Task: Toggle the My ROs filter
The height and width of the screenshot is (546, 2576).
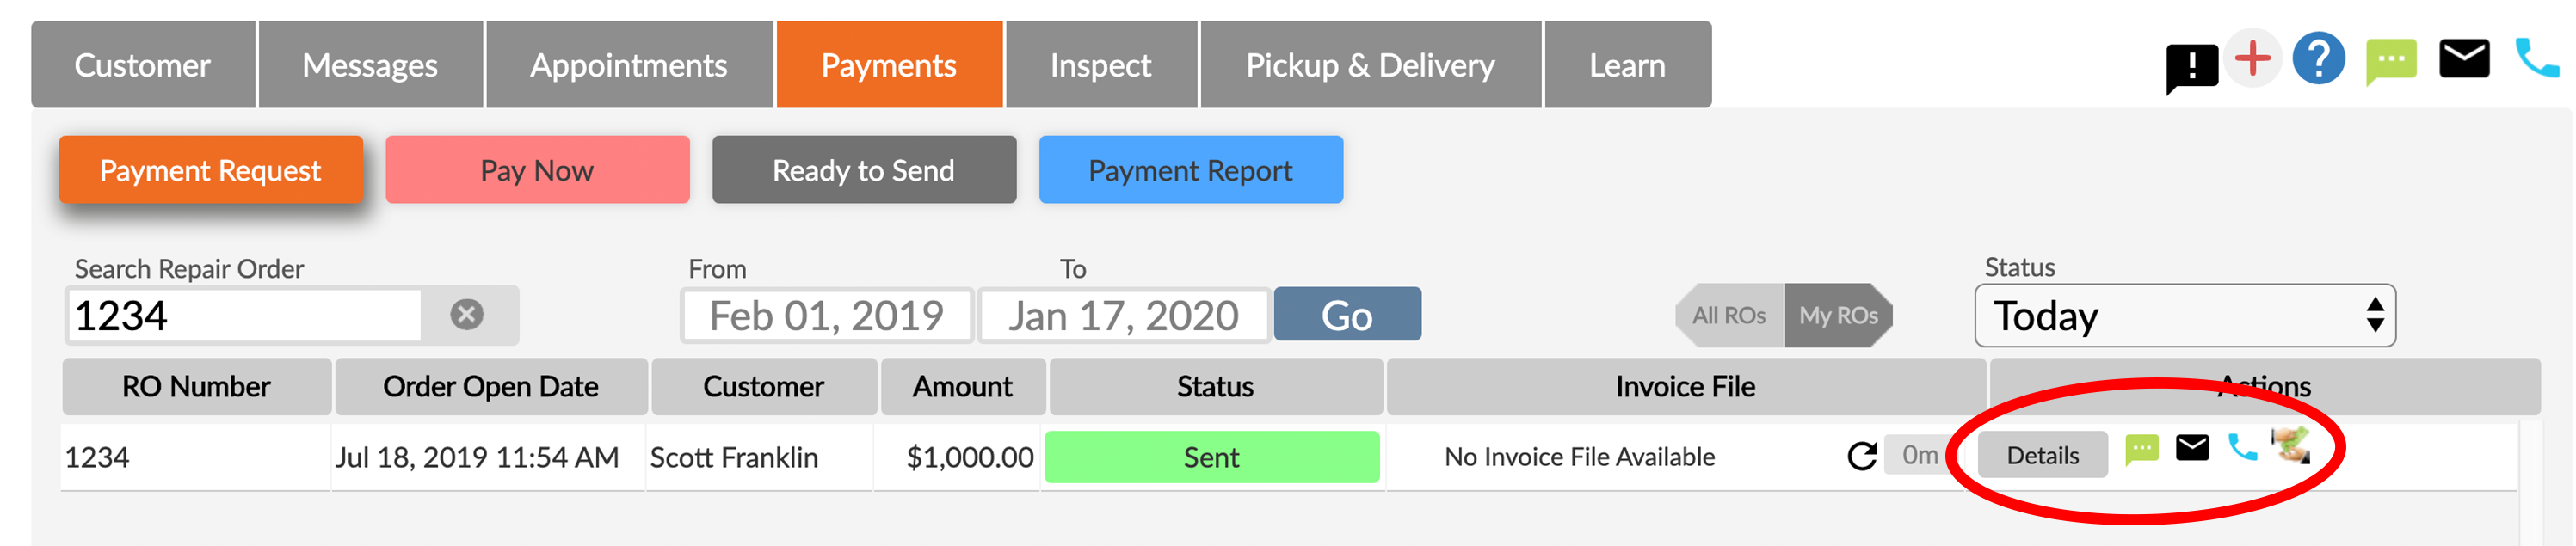Action: [1838, 316]
